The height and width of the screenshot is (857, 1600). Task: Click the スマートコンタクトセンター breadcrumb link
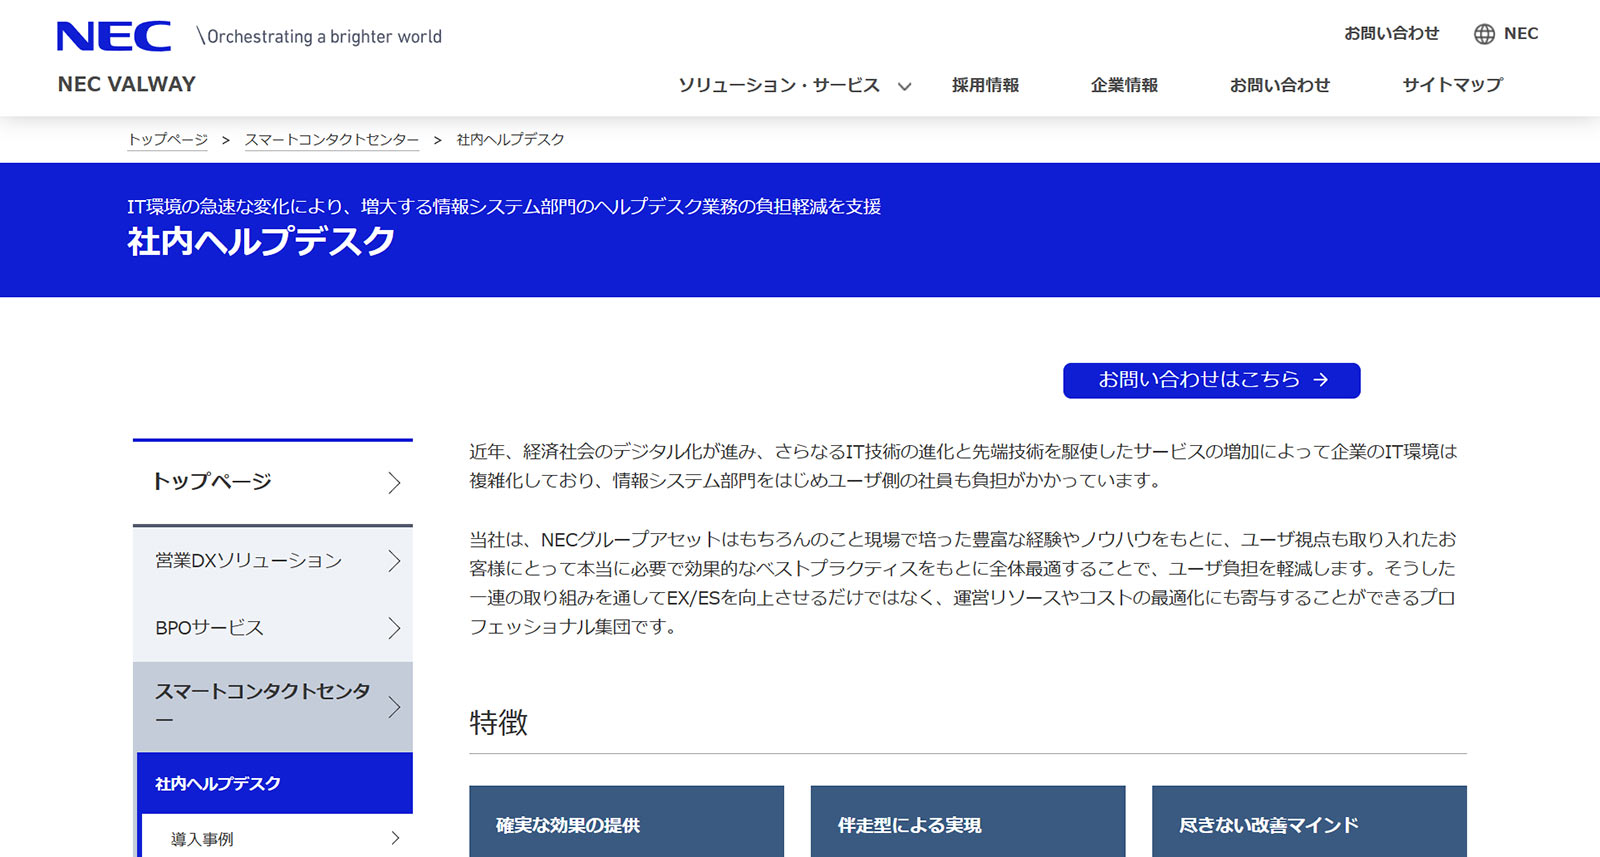coord(332,140)
